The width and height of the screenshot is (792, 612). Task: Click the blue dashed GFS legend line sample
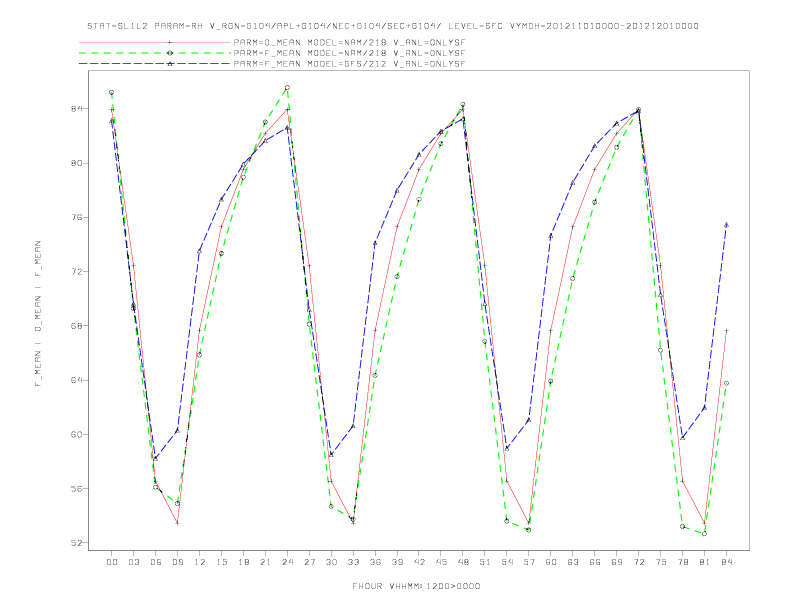(x=155, y=64)
